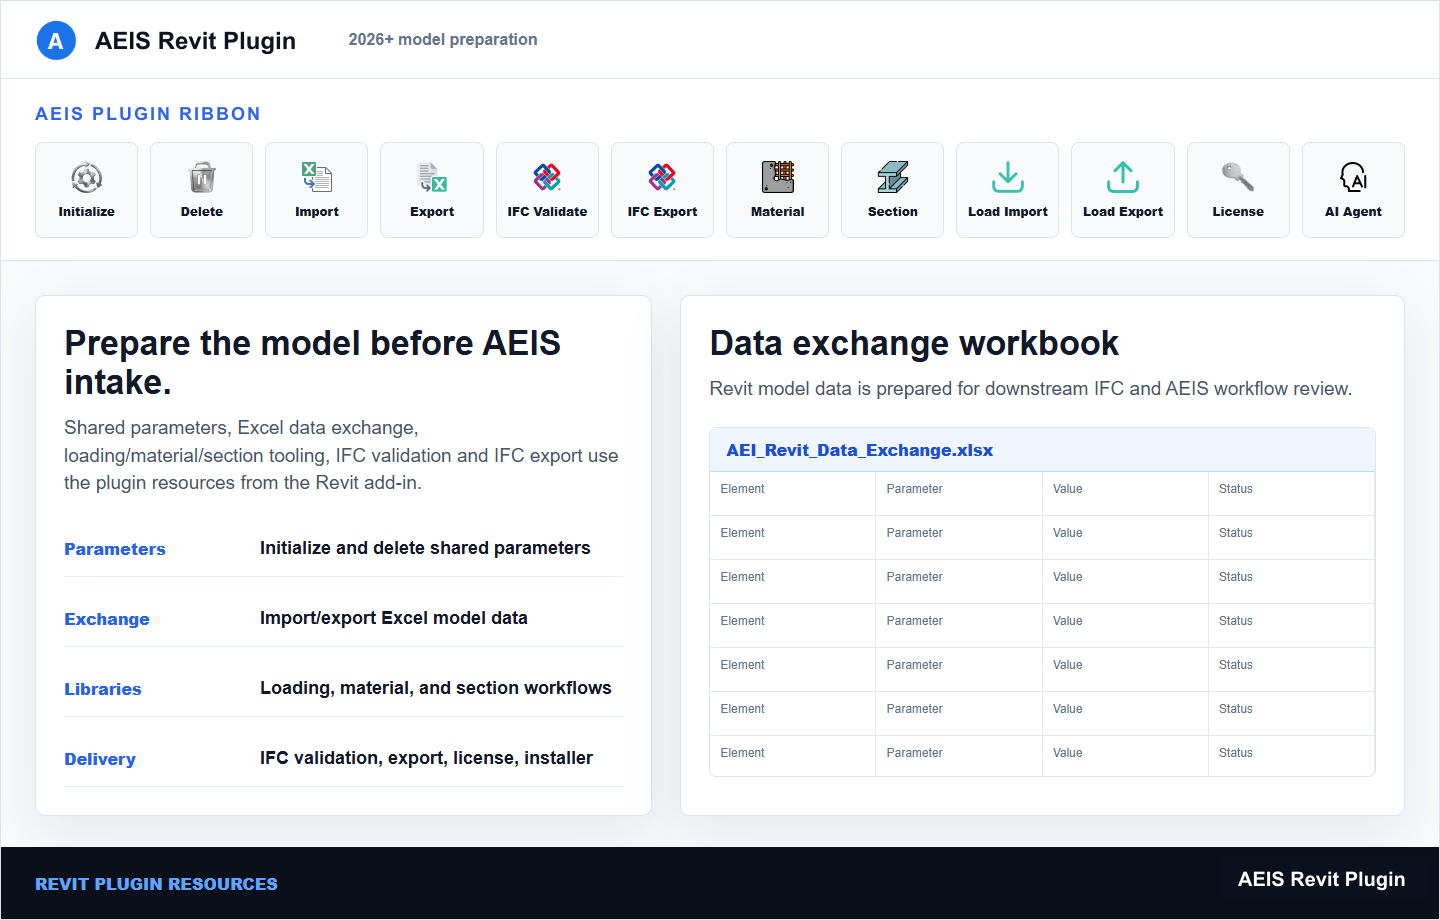Open the Libraries row label
The image size is (1440, 920).
point(103,689)
